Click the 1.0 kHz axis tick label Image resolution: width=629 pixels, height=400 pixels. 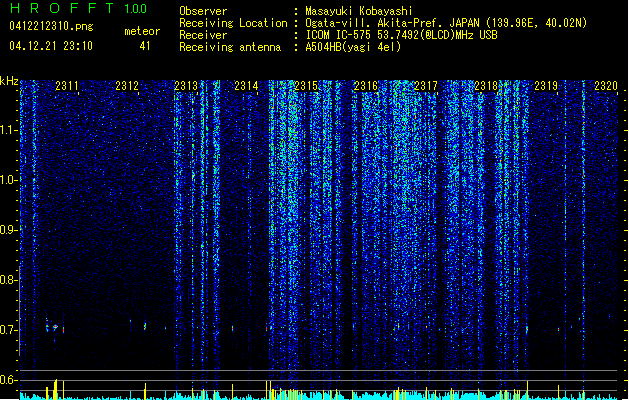pos(8,180)
